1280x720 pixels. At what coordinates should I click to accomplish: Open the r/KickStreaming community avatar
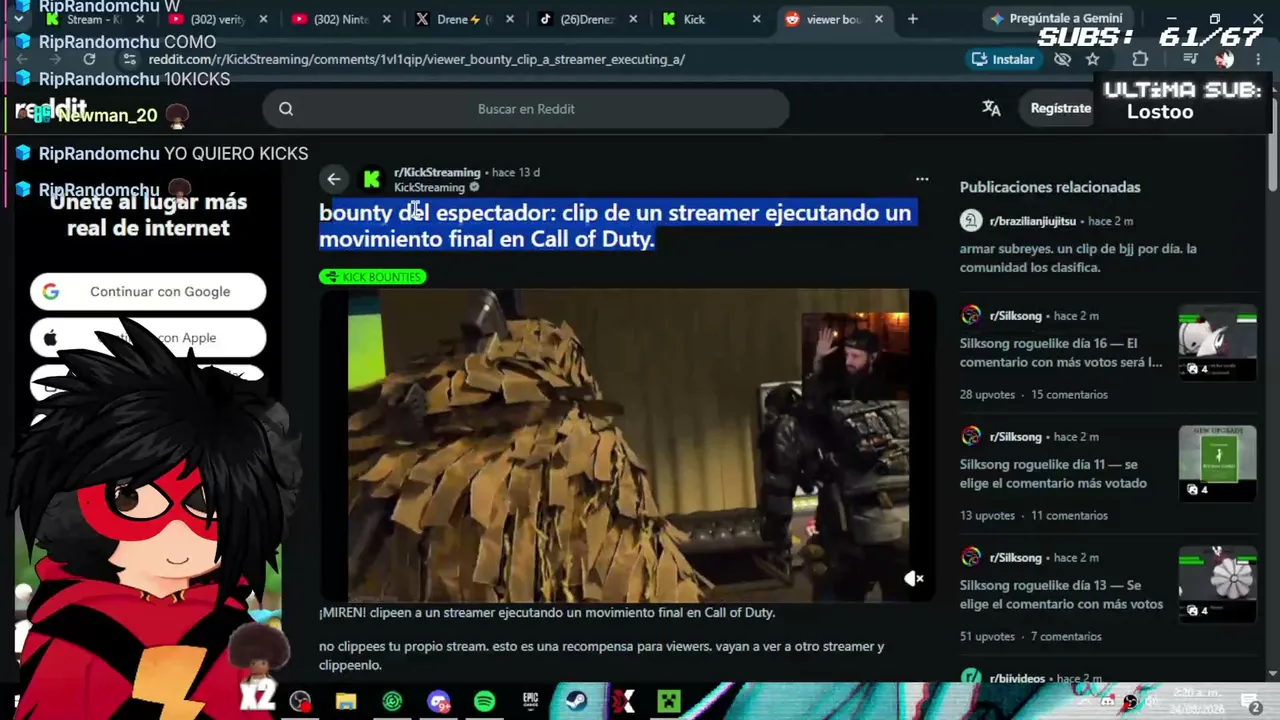click(x=372, y=179)
